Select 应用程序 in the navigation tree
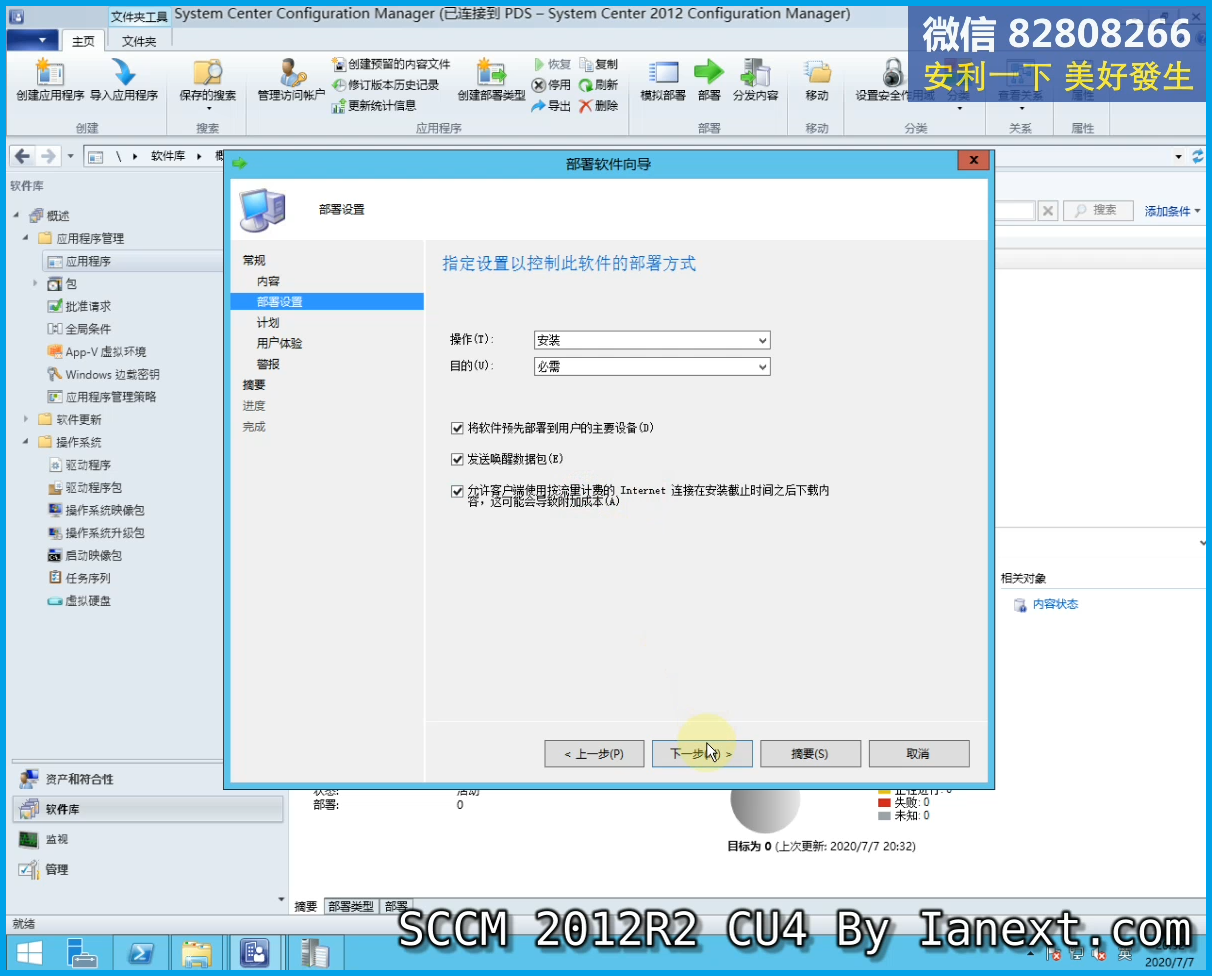This screenshot has width=1212, height=976. pos(88,261)
